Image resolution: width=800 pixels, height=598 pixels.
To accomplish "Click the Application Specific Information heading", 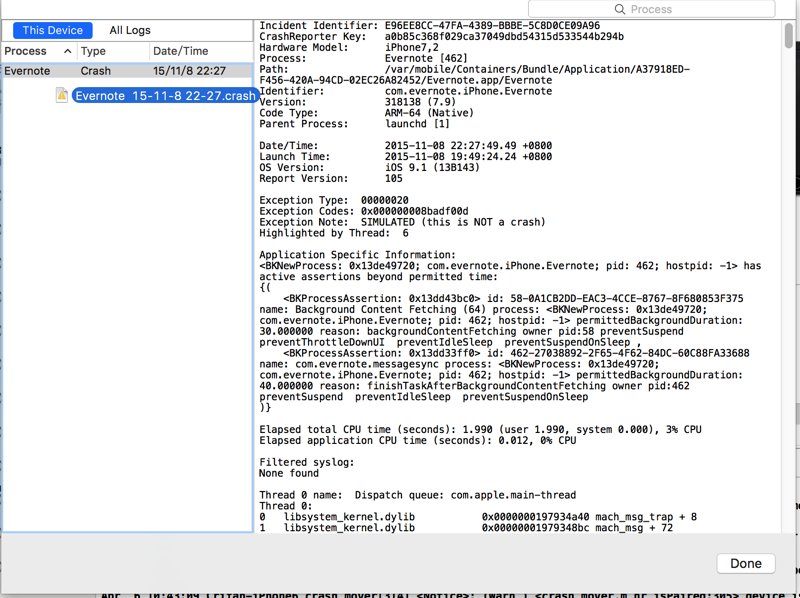I will (357, 255).
